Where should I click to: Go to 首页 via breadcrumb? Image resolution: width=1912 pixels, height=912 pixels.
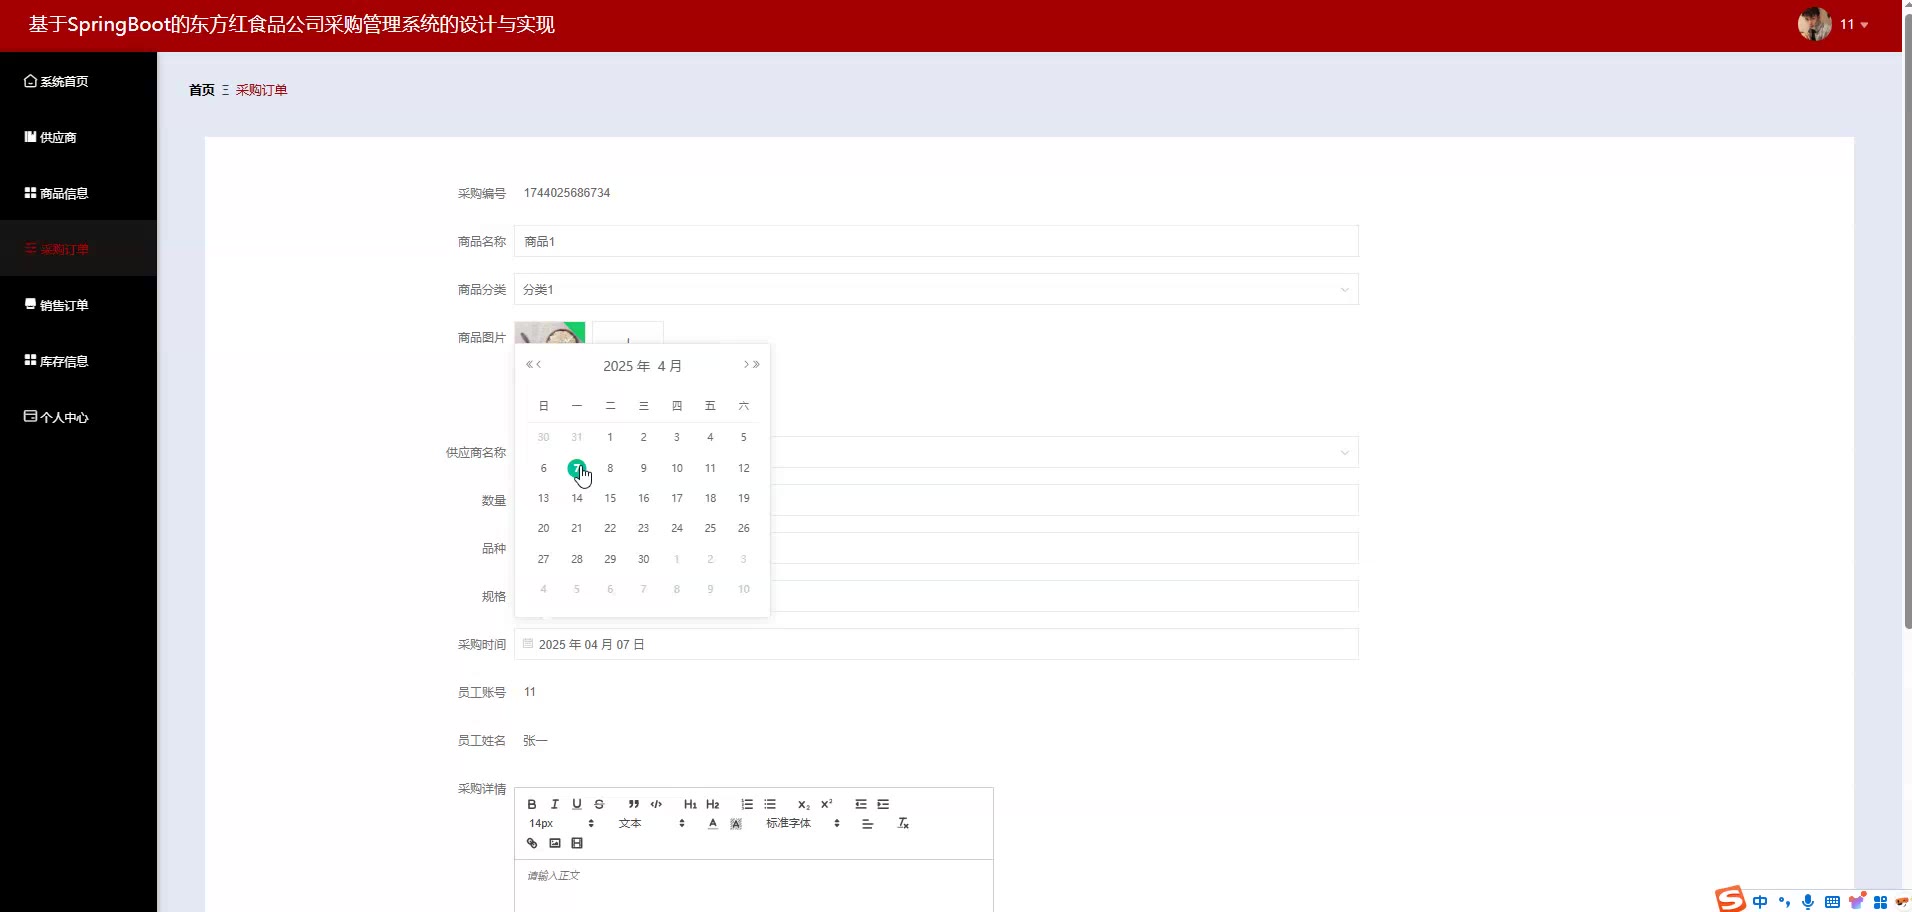click(202, 90)
